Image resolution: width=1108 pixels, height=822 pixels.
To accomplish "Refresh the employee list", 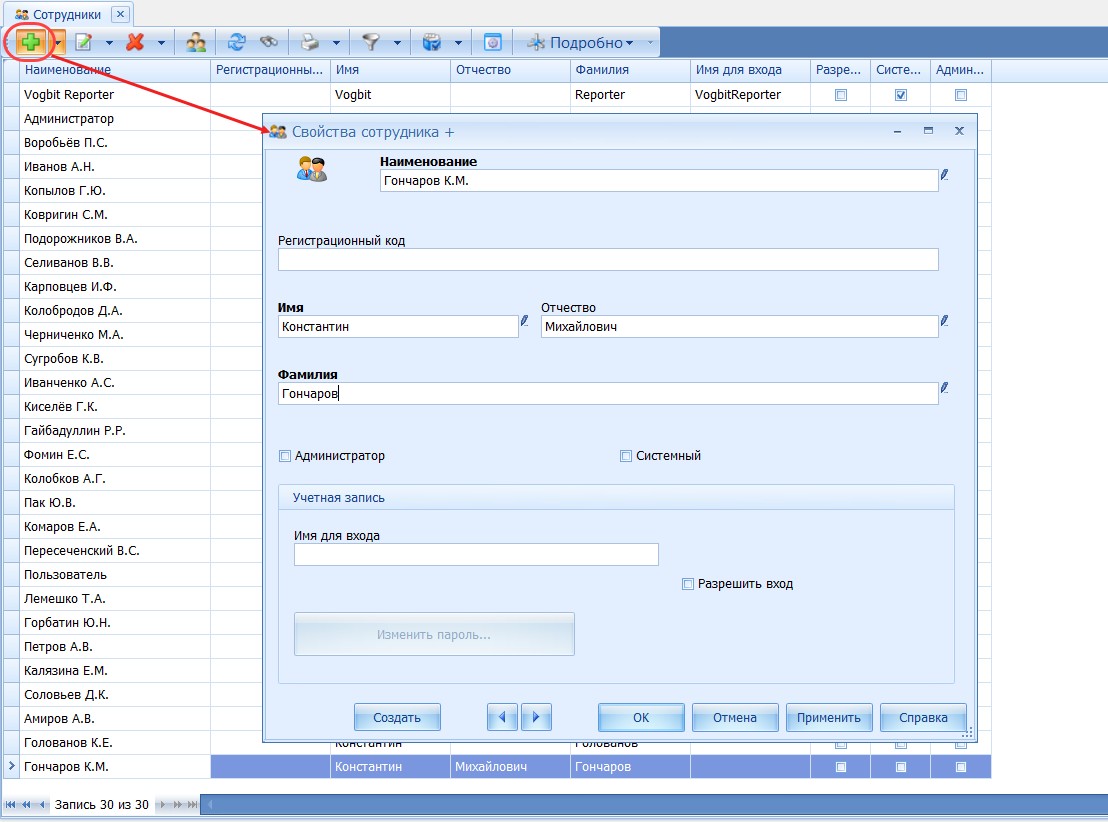I will [236, 42].
